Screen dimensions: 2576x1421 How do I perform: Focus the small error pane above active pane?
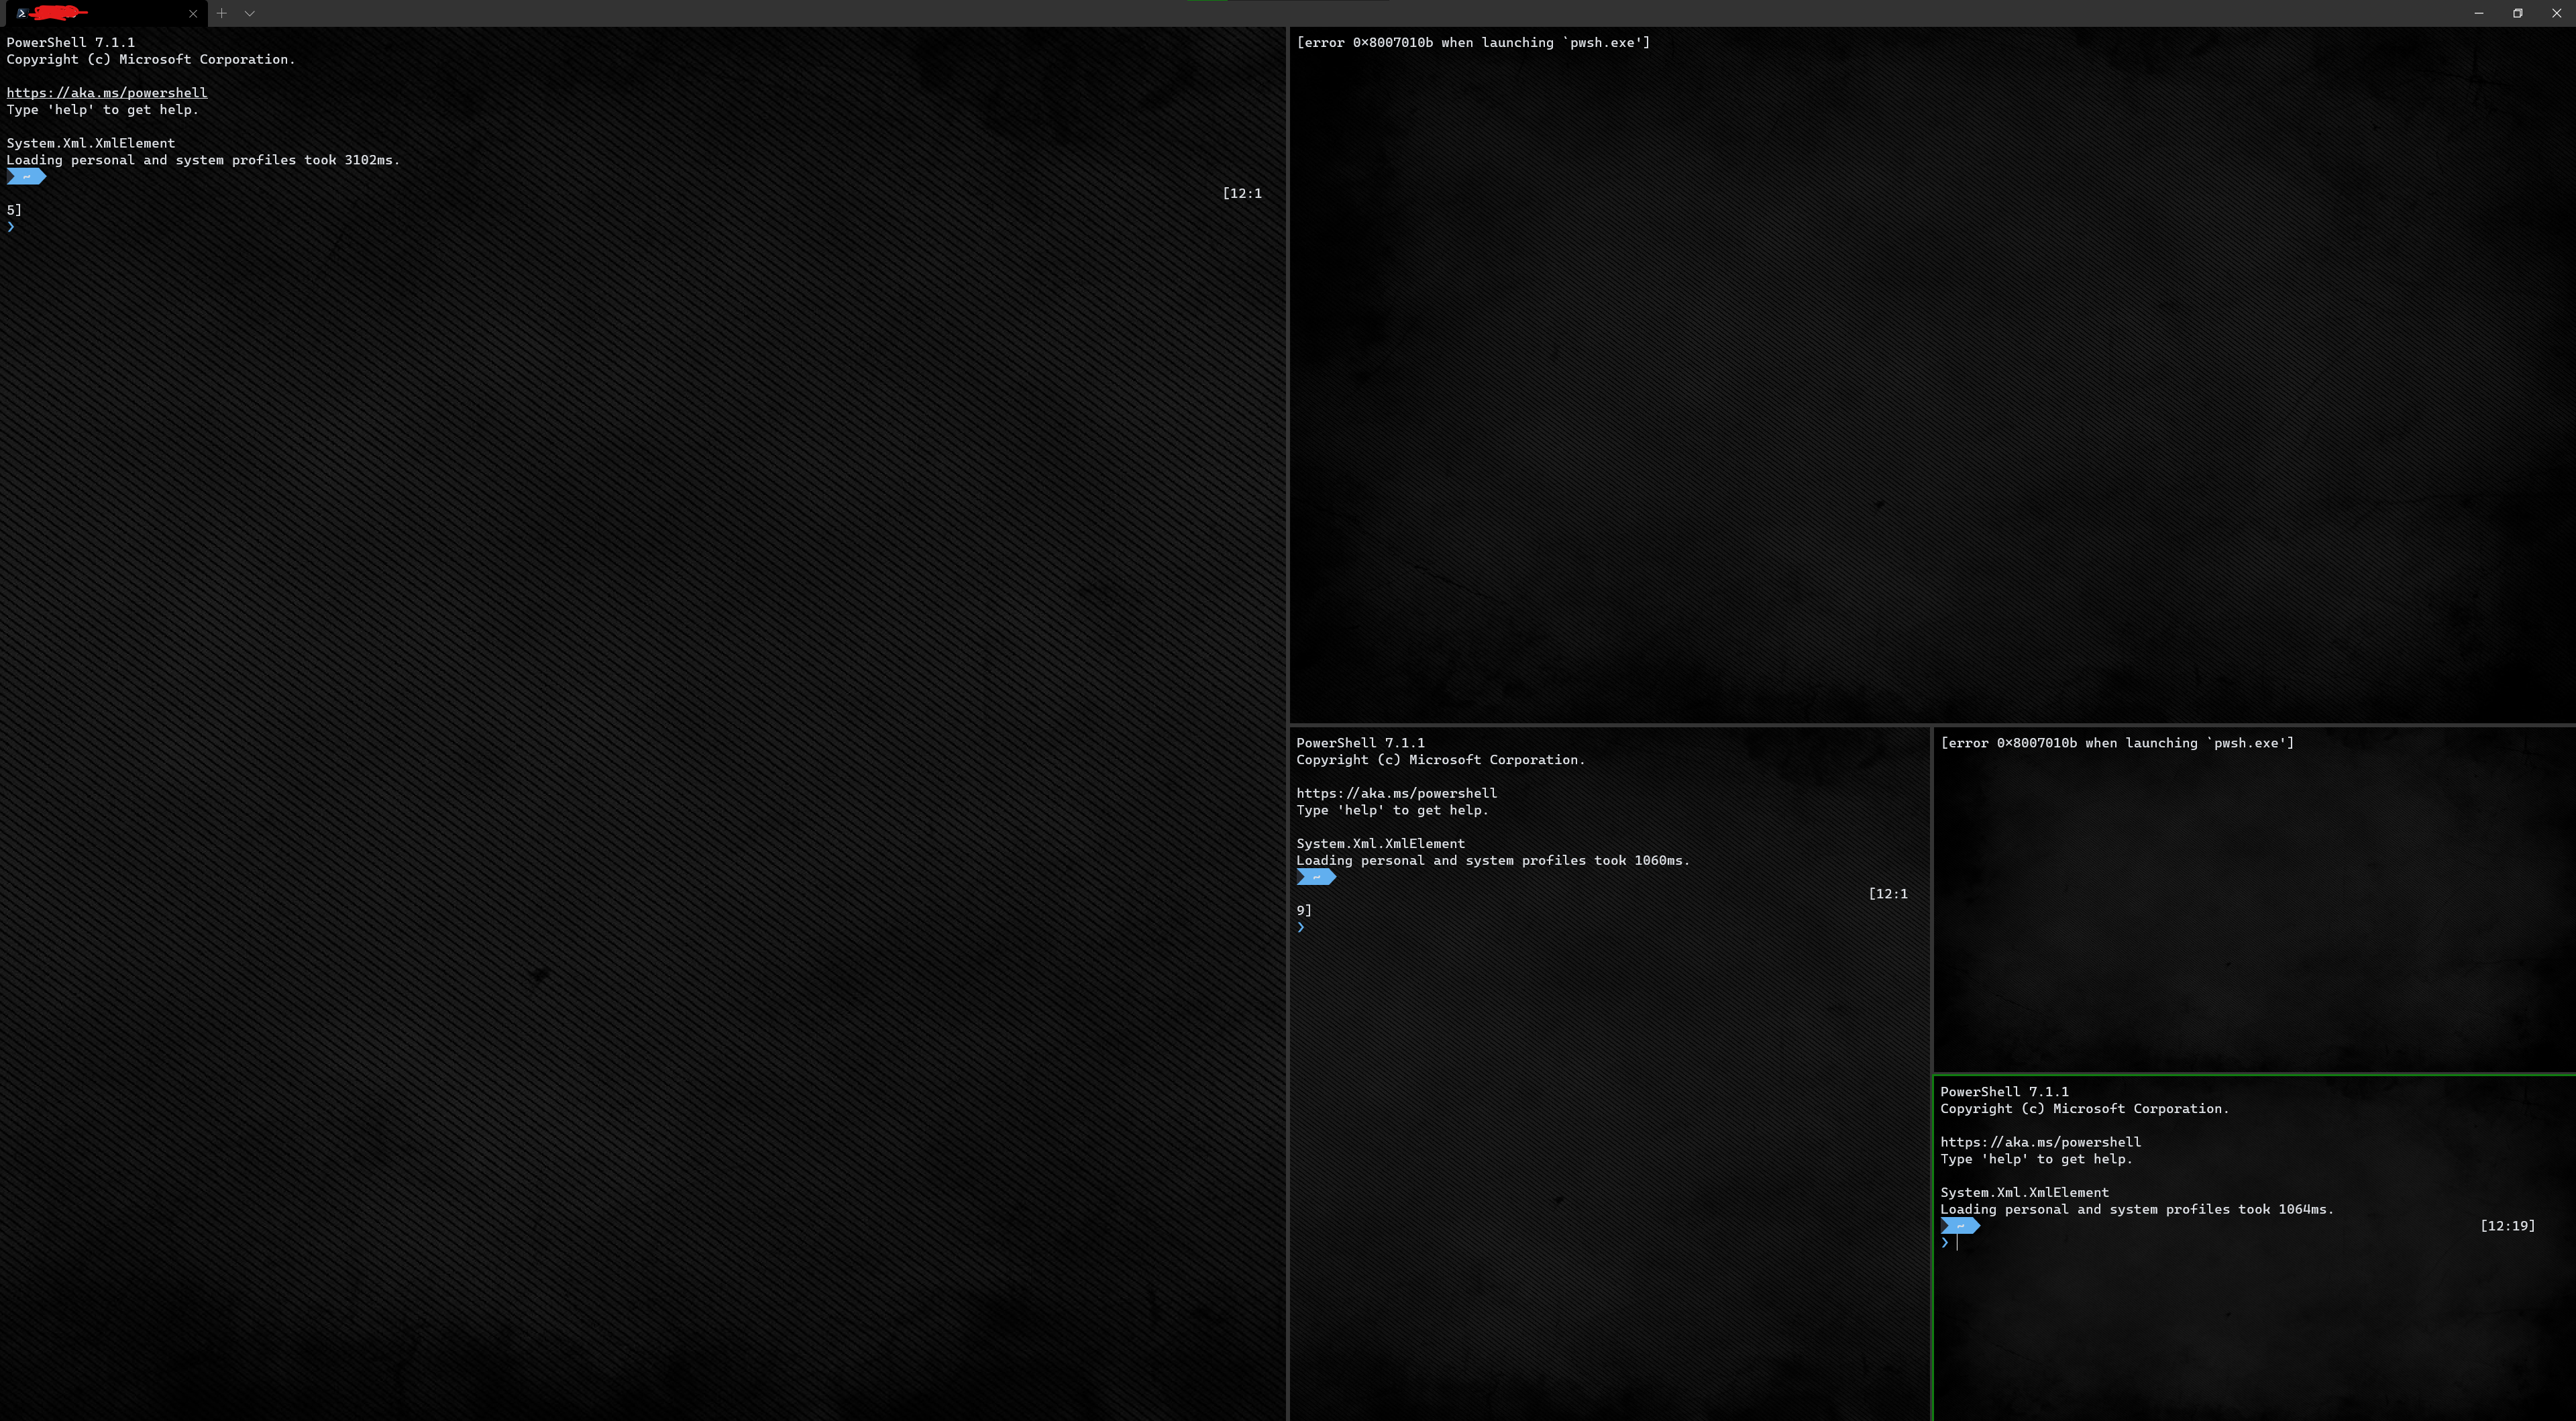(x=2254, y=900)
